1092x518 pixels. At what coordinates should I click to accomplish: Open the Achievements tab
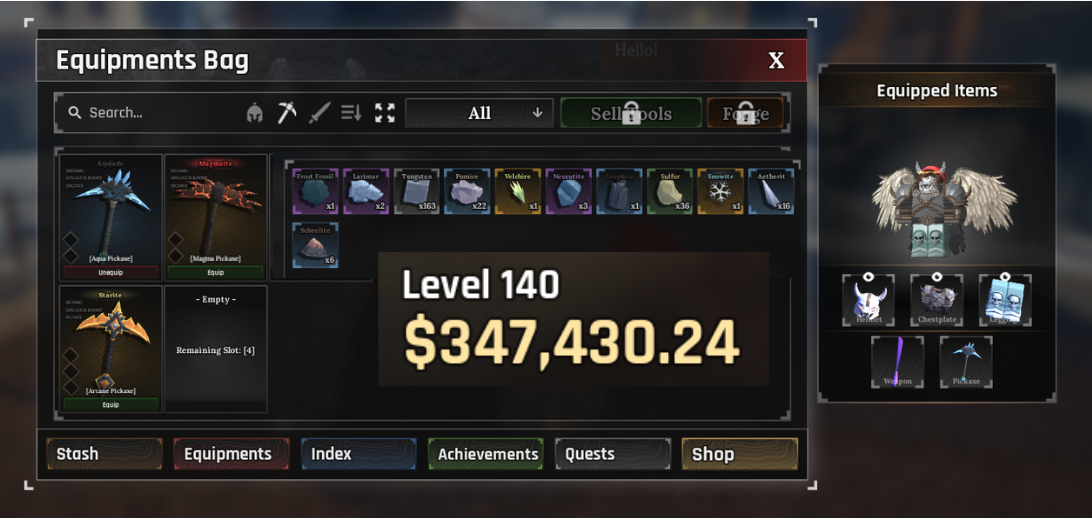click(x=486, y=454)
